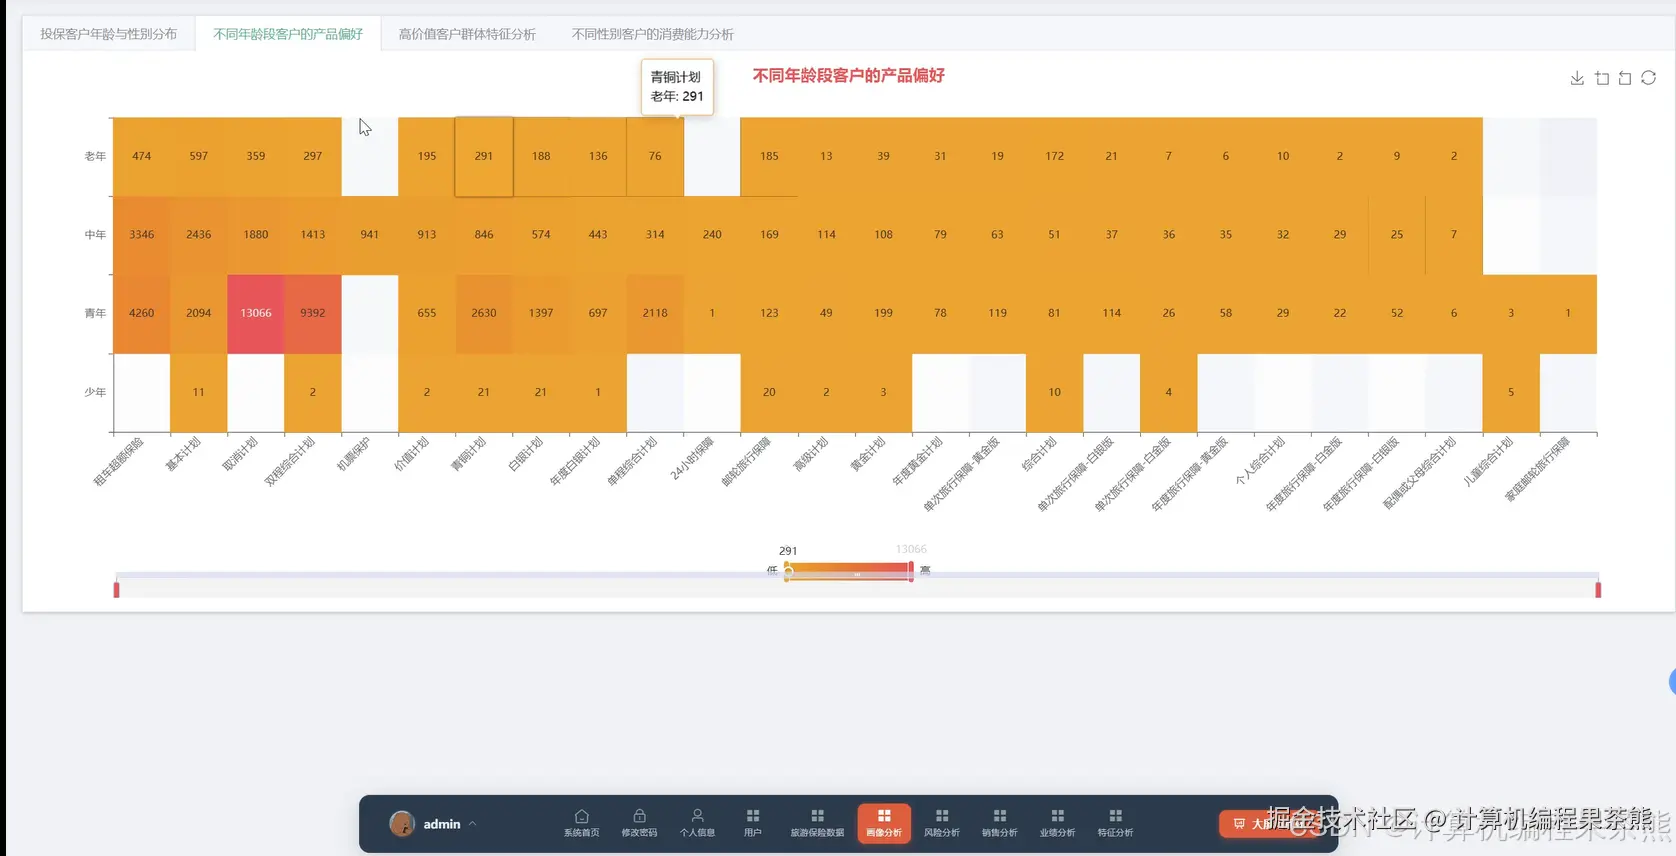Click the heatmap cell showing 655

pyautogui.click(x=427, y=314)
